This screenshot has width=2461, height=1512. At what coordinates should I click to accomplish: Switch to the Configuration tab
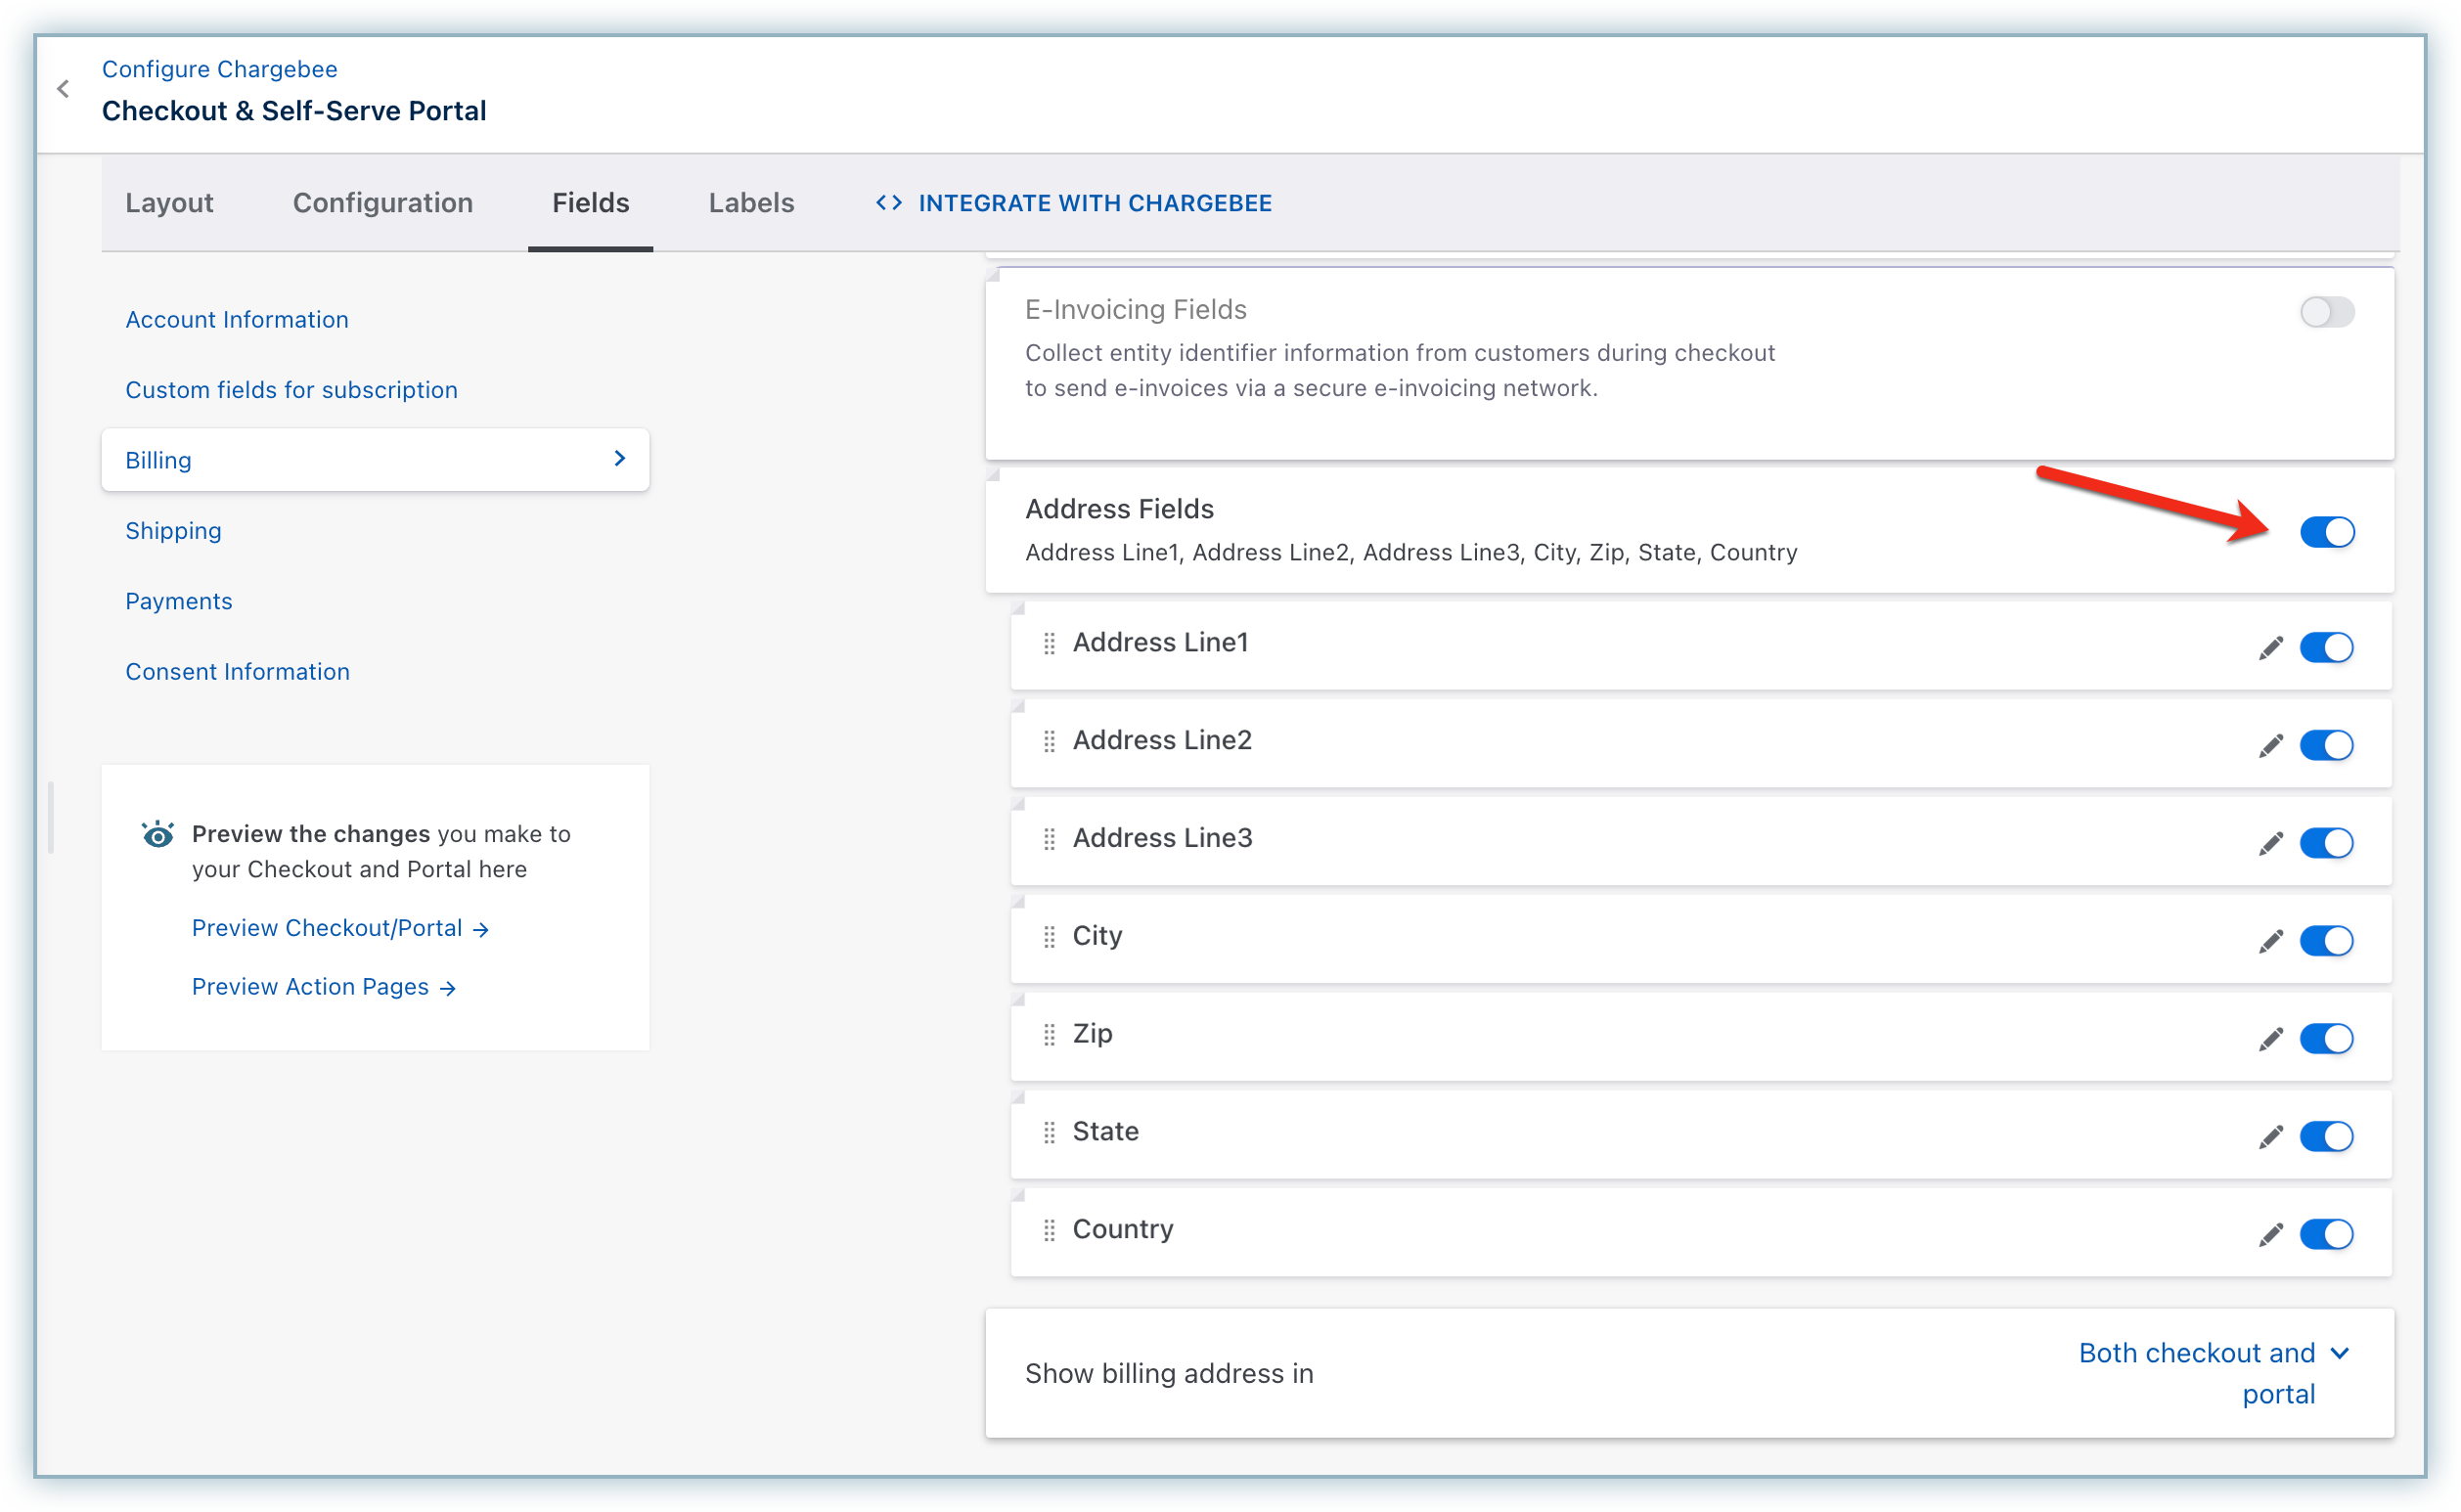(382, 203)
